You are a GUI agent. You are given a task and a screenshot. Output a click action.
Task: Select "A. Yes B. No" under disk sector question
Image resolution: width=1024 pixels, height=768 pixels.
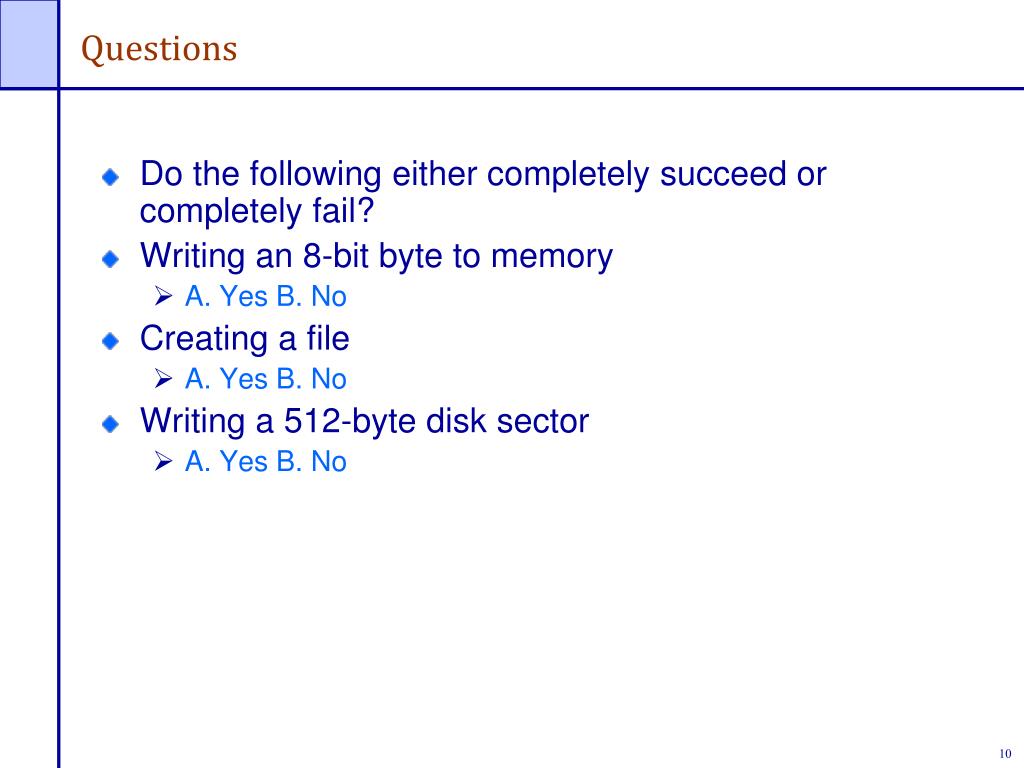click(x=266, y=461)
